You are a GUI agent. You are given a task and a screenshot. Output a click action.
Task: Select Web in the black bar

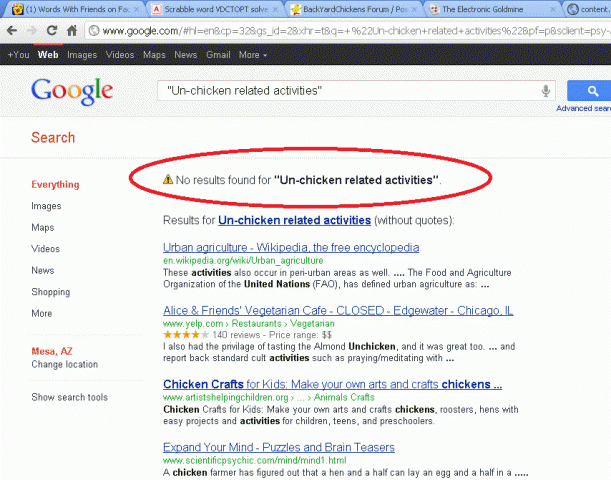coord(48,55)
